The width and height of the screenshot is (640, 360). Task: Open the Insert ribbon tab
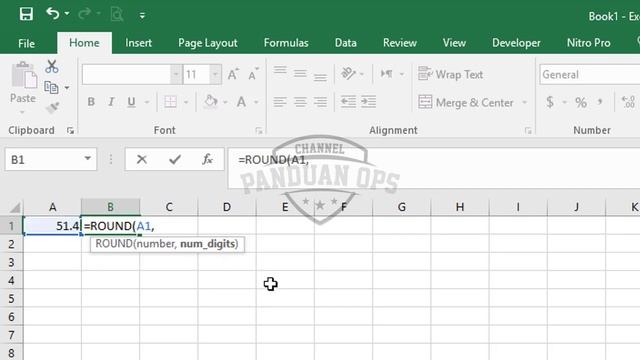coord(138,43)
